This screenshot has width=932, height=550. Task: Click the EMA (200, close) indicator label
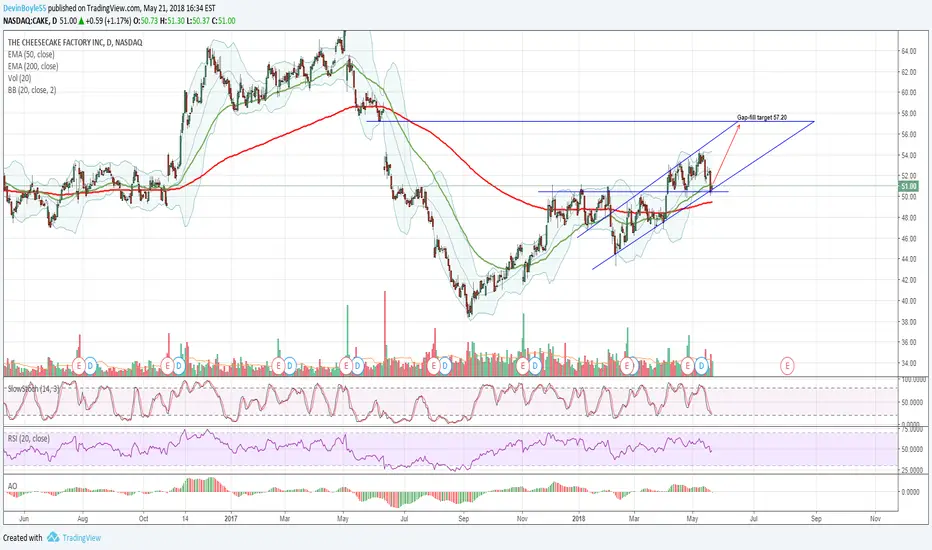pos(33,67)
